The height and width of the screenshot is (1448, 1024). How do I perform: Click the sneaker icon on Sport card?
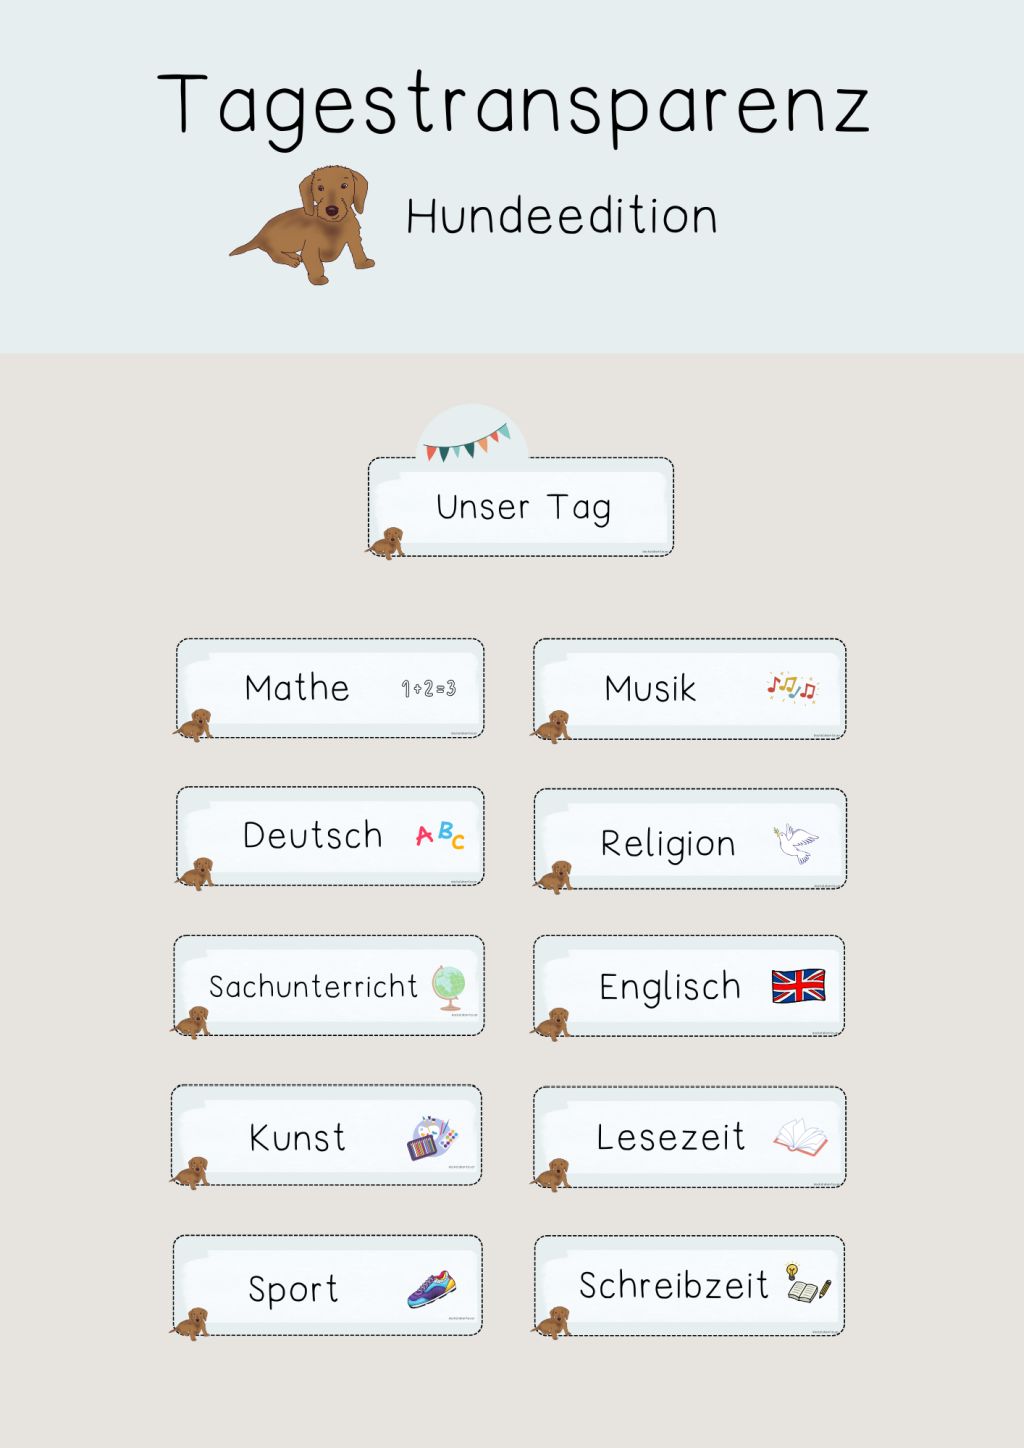432,1289
